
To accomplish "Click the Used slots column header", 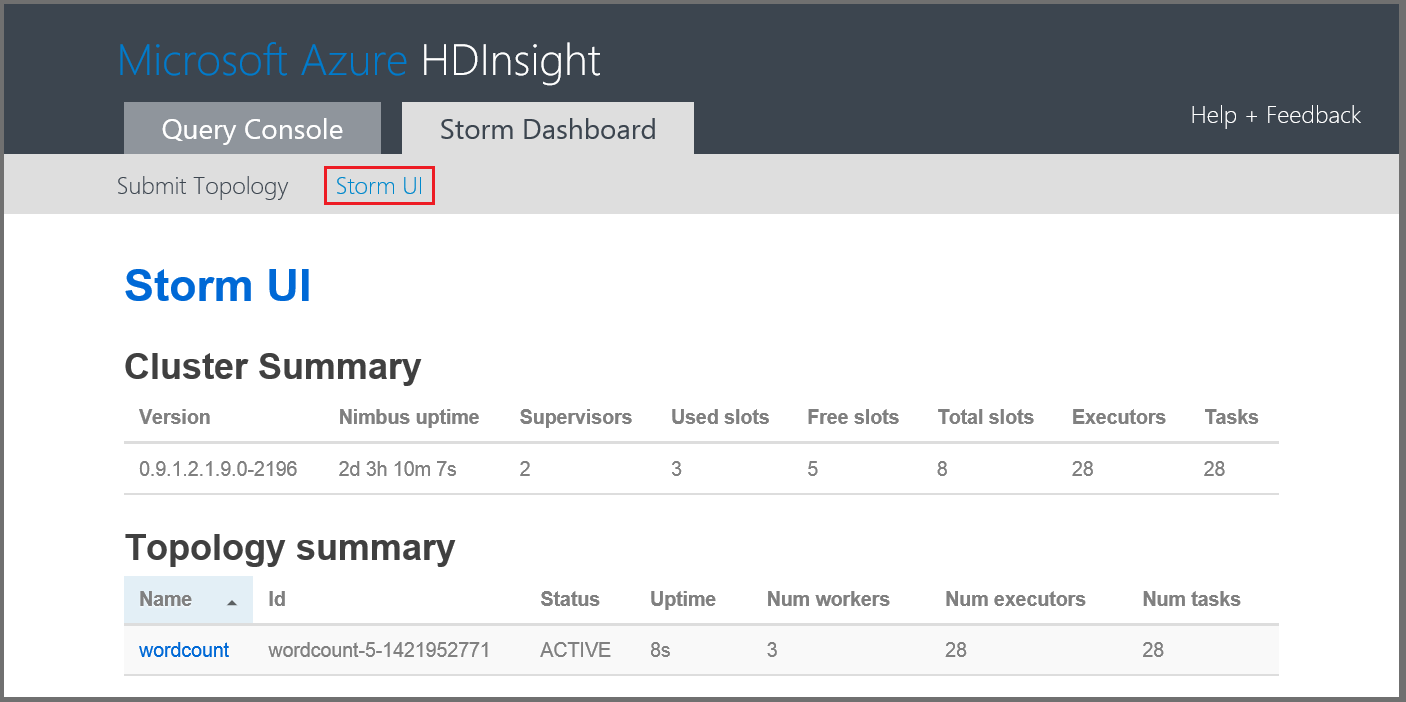I will [x=720, y=417].
